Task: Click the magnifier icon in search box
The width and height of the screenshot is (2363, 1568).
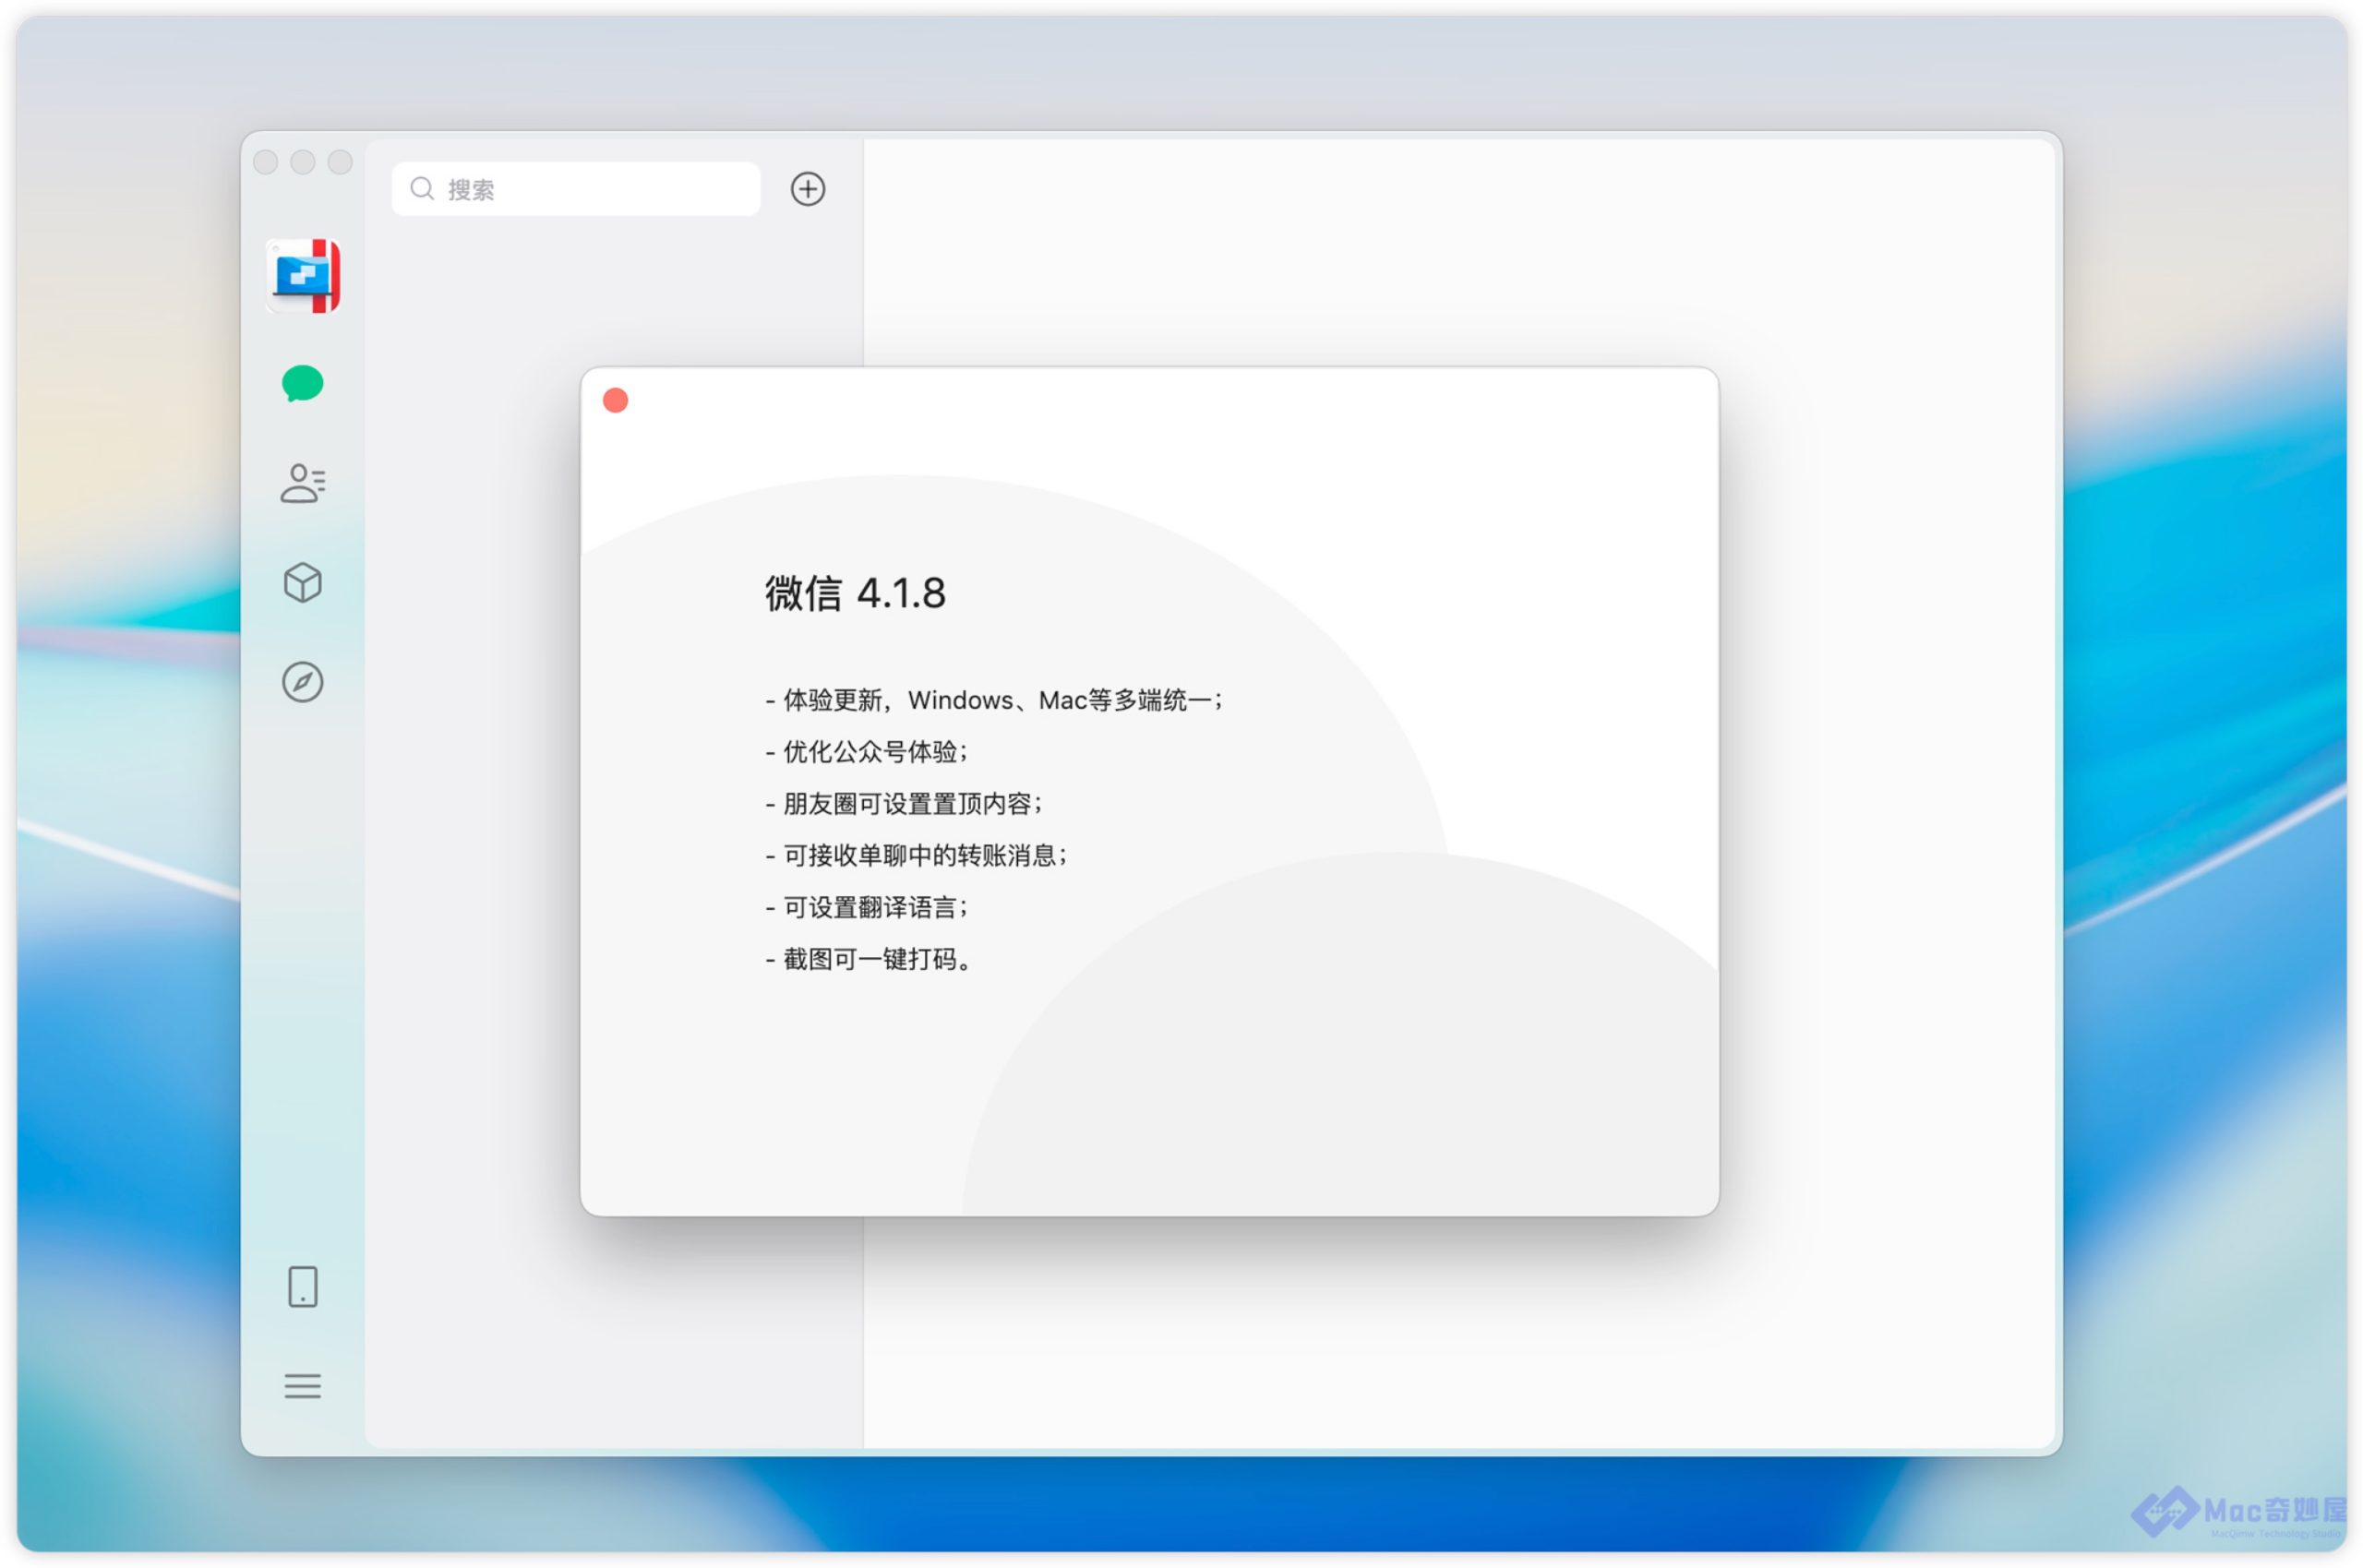Action: click(x=422, y=189)
